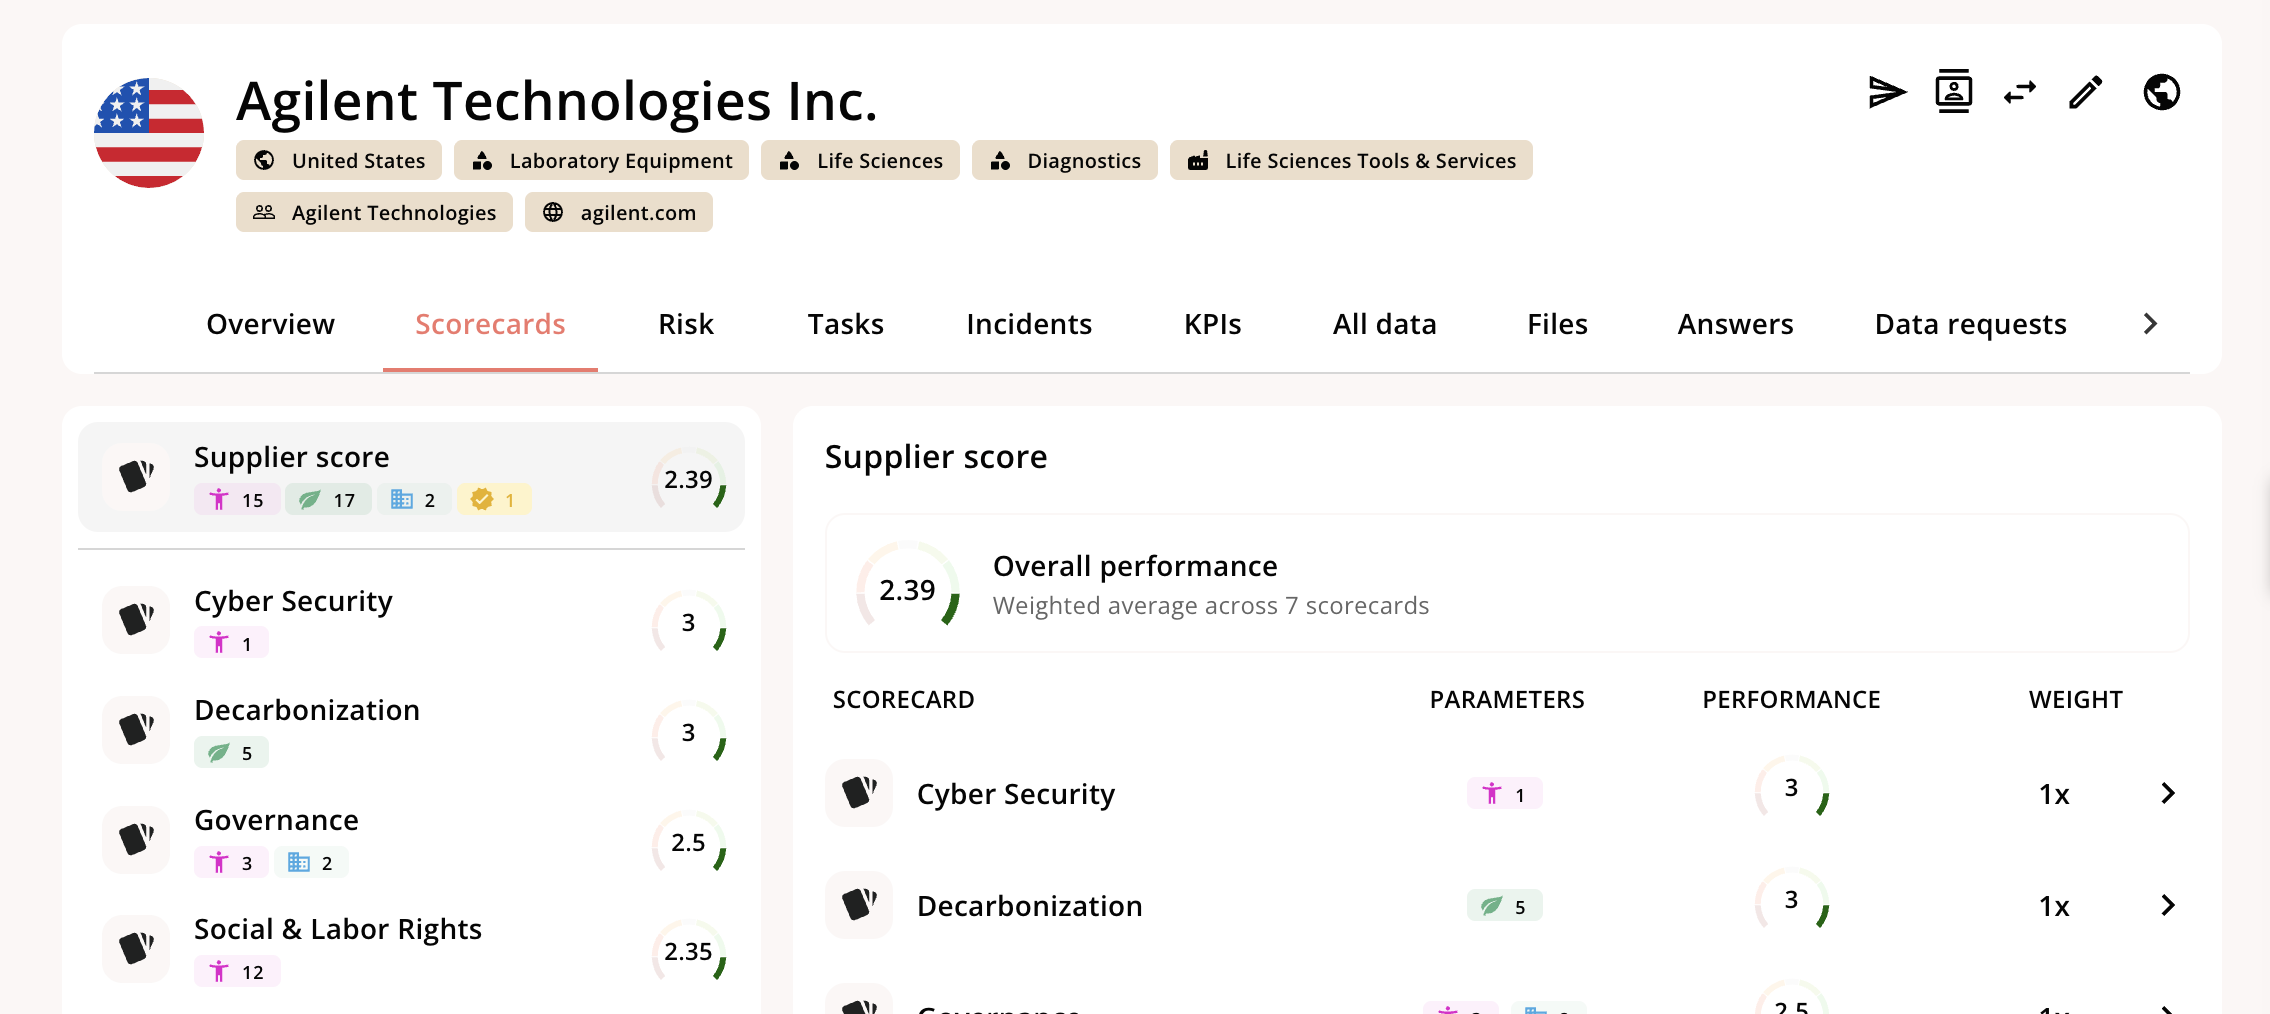Go to the Files tab
Image resolution: width=2270 pixels, height=1014 pixels.
coord(1557,324)
